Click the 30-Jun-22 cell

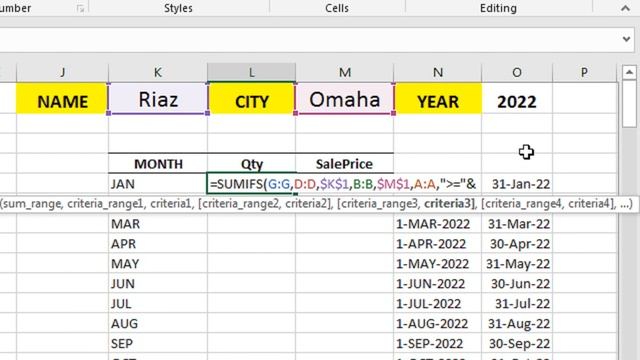[517, 284]
